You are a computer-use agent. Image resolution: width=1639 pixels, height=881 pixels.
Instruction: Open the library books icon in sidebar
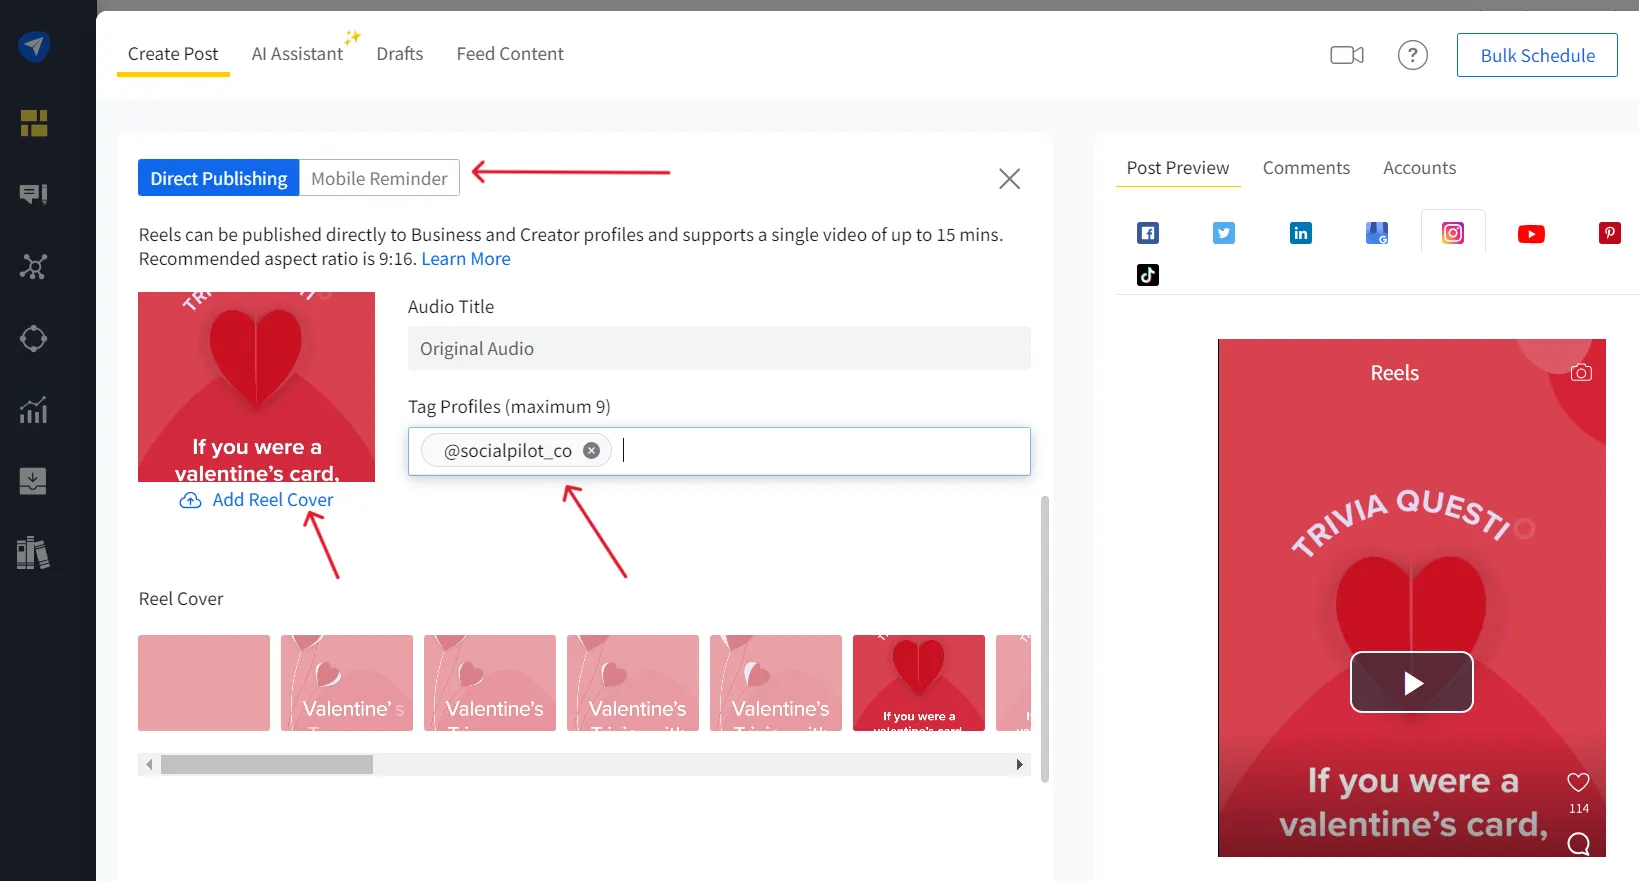(34, 553)
